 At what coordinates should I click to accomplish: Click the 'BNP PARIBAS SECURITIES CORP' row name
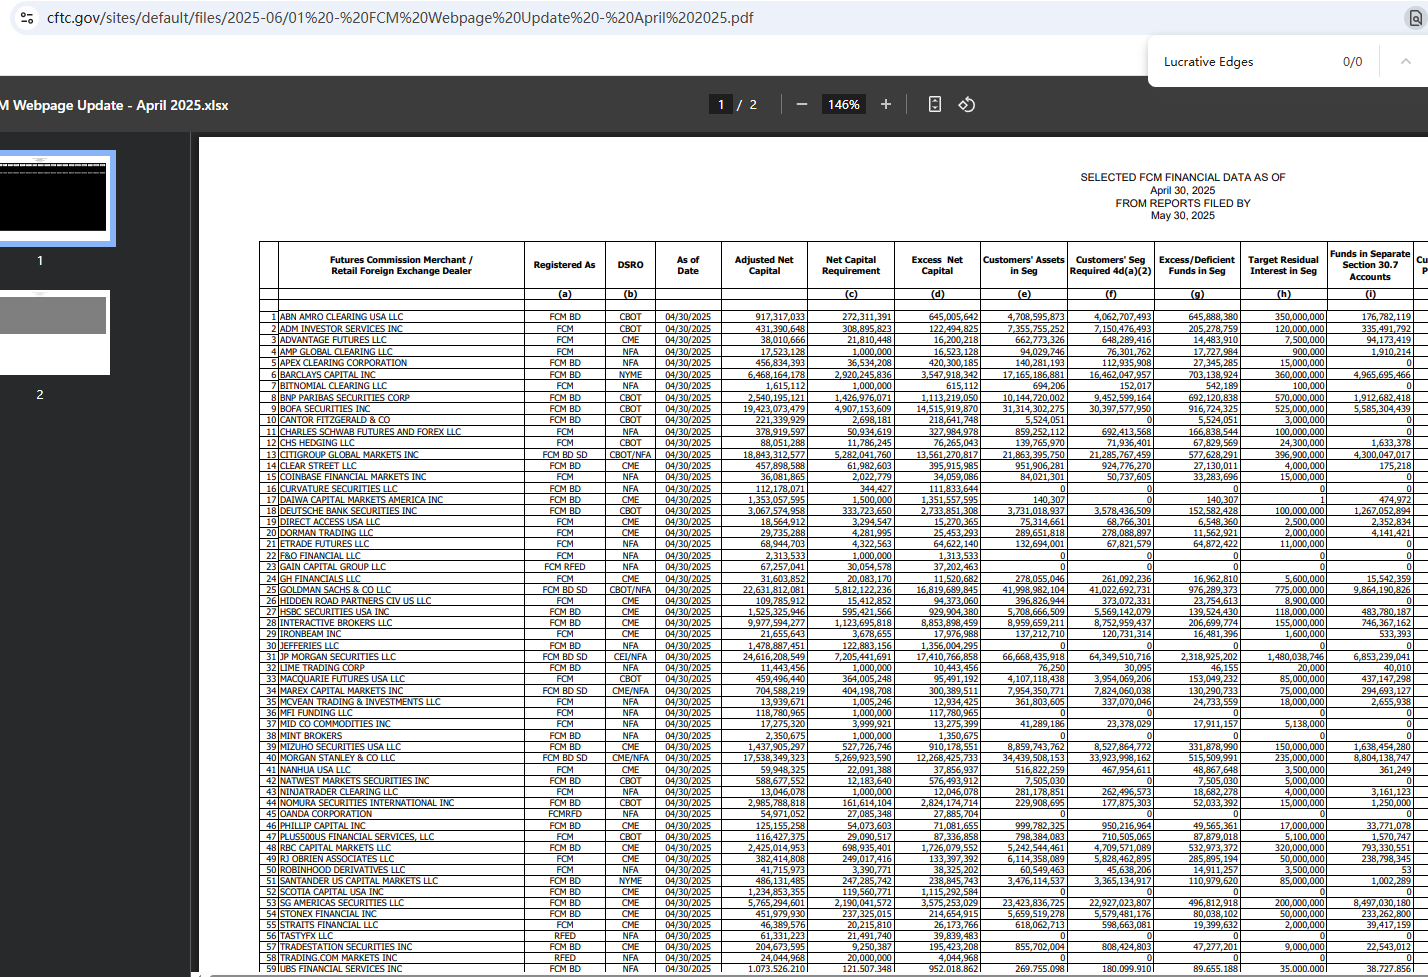coord(344,398)
